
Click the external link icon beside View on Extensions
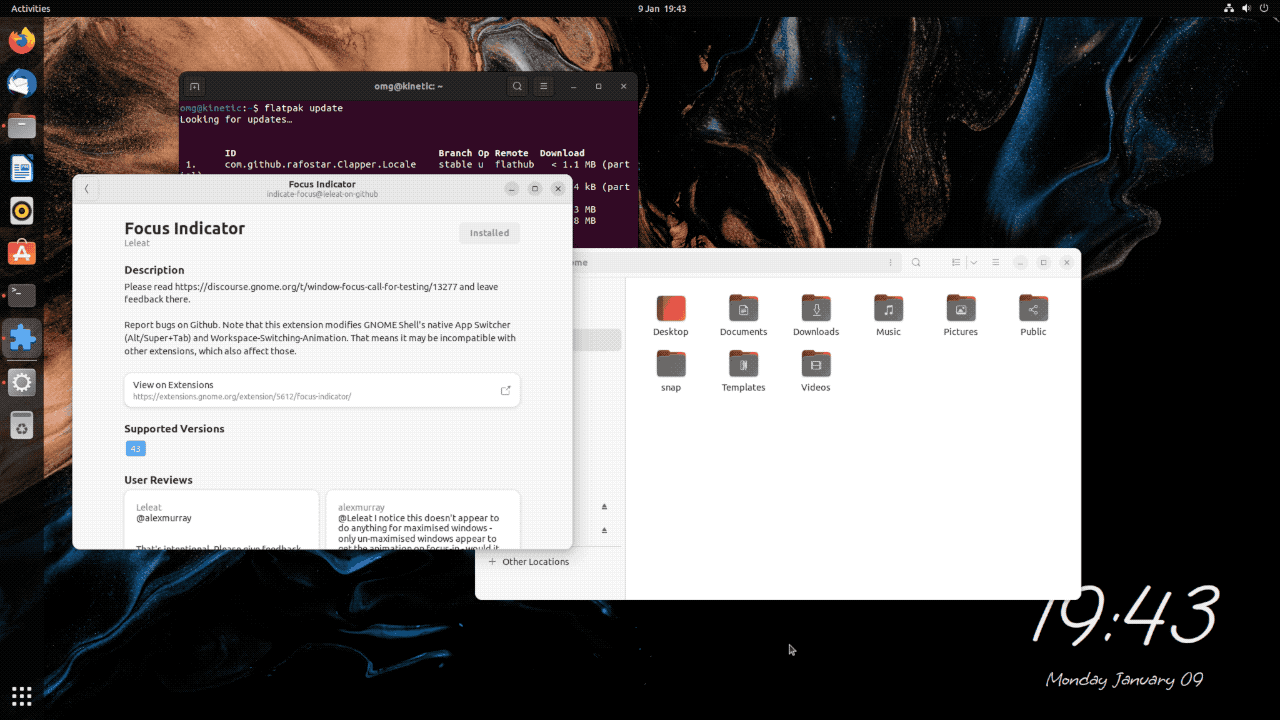pyautogui.click(x=505, y=390)
